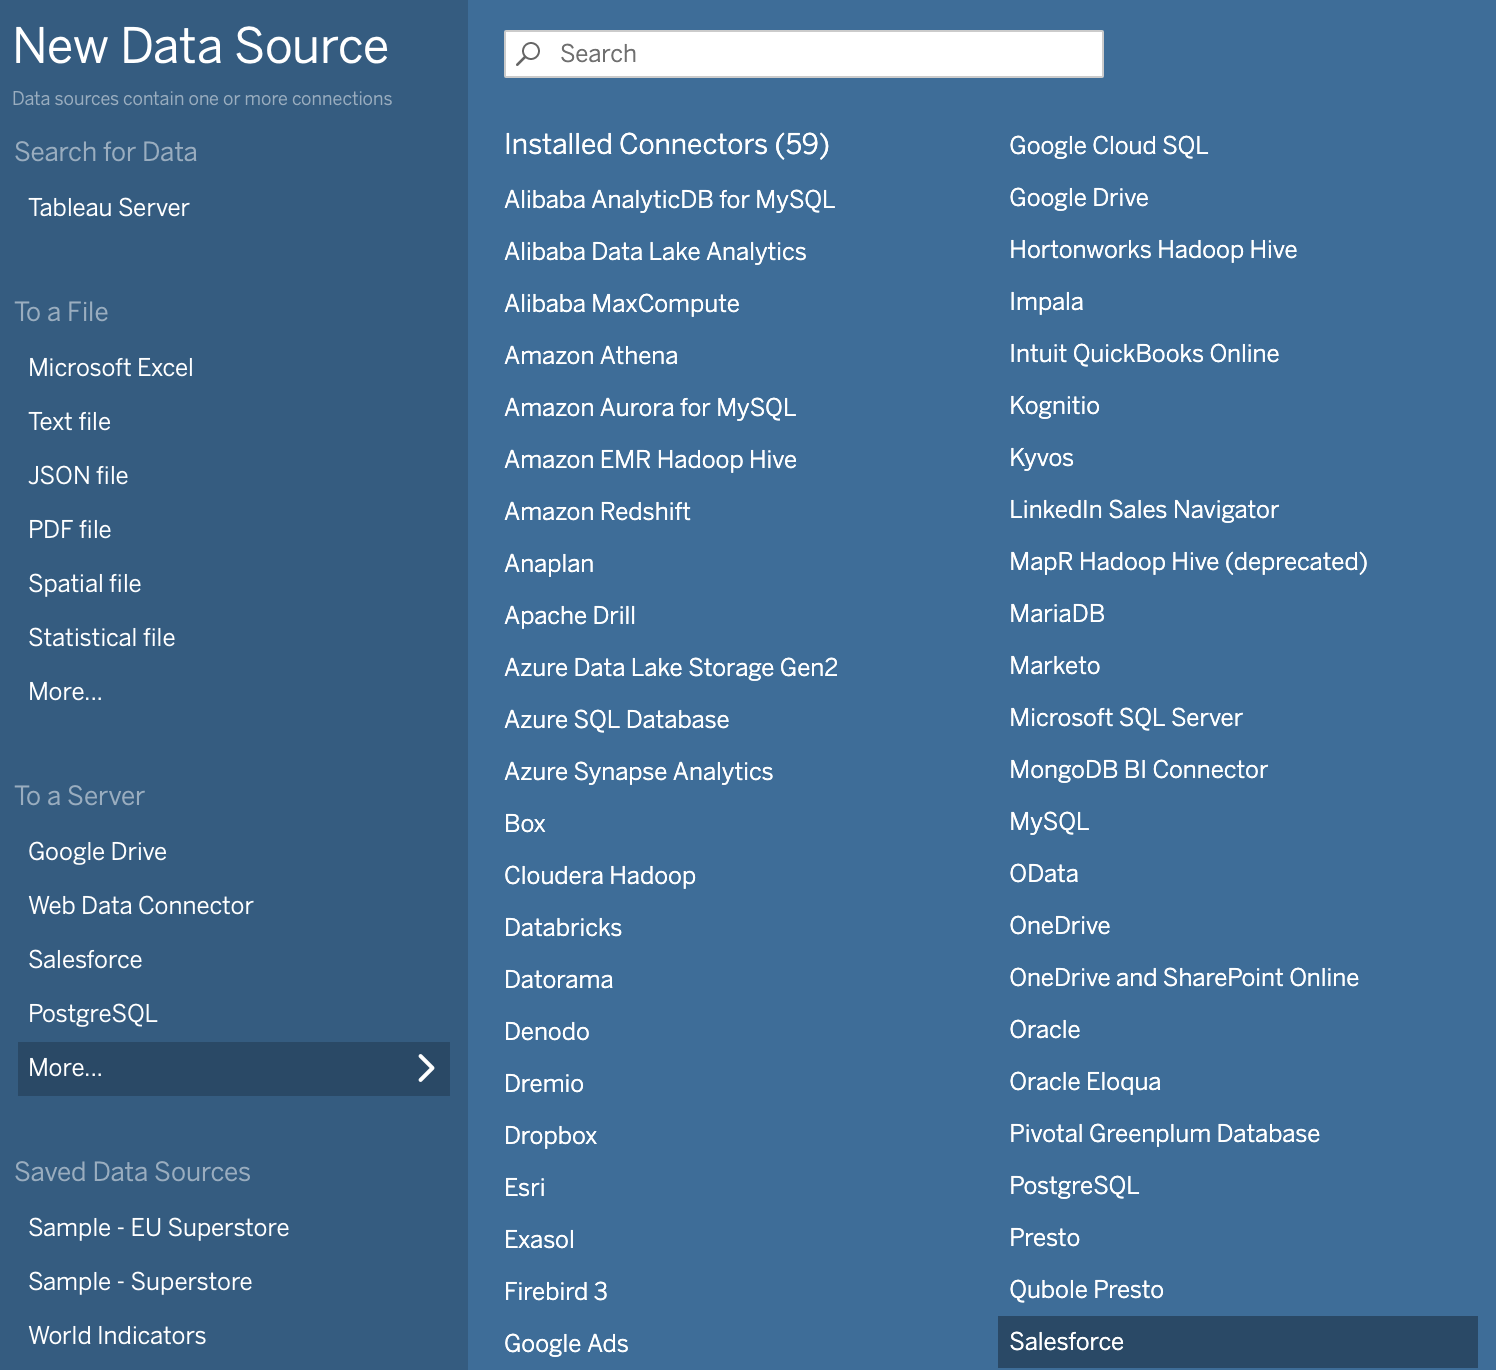Connect to Hortonworks Hadoop Hive
Viewport: 1496px width, 1370px height.
1153,250
